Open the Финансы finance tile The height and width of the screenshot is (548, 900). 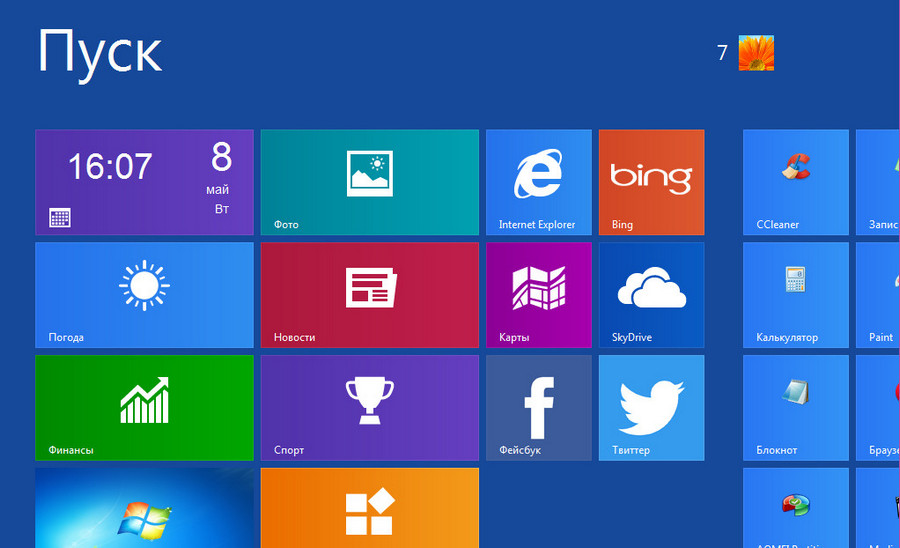tap(144, 408)
